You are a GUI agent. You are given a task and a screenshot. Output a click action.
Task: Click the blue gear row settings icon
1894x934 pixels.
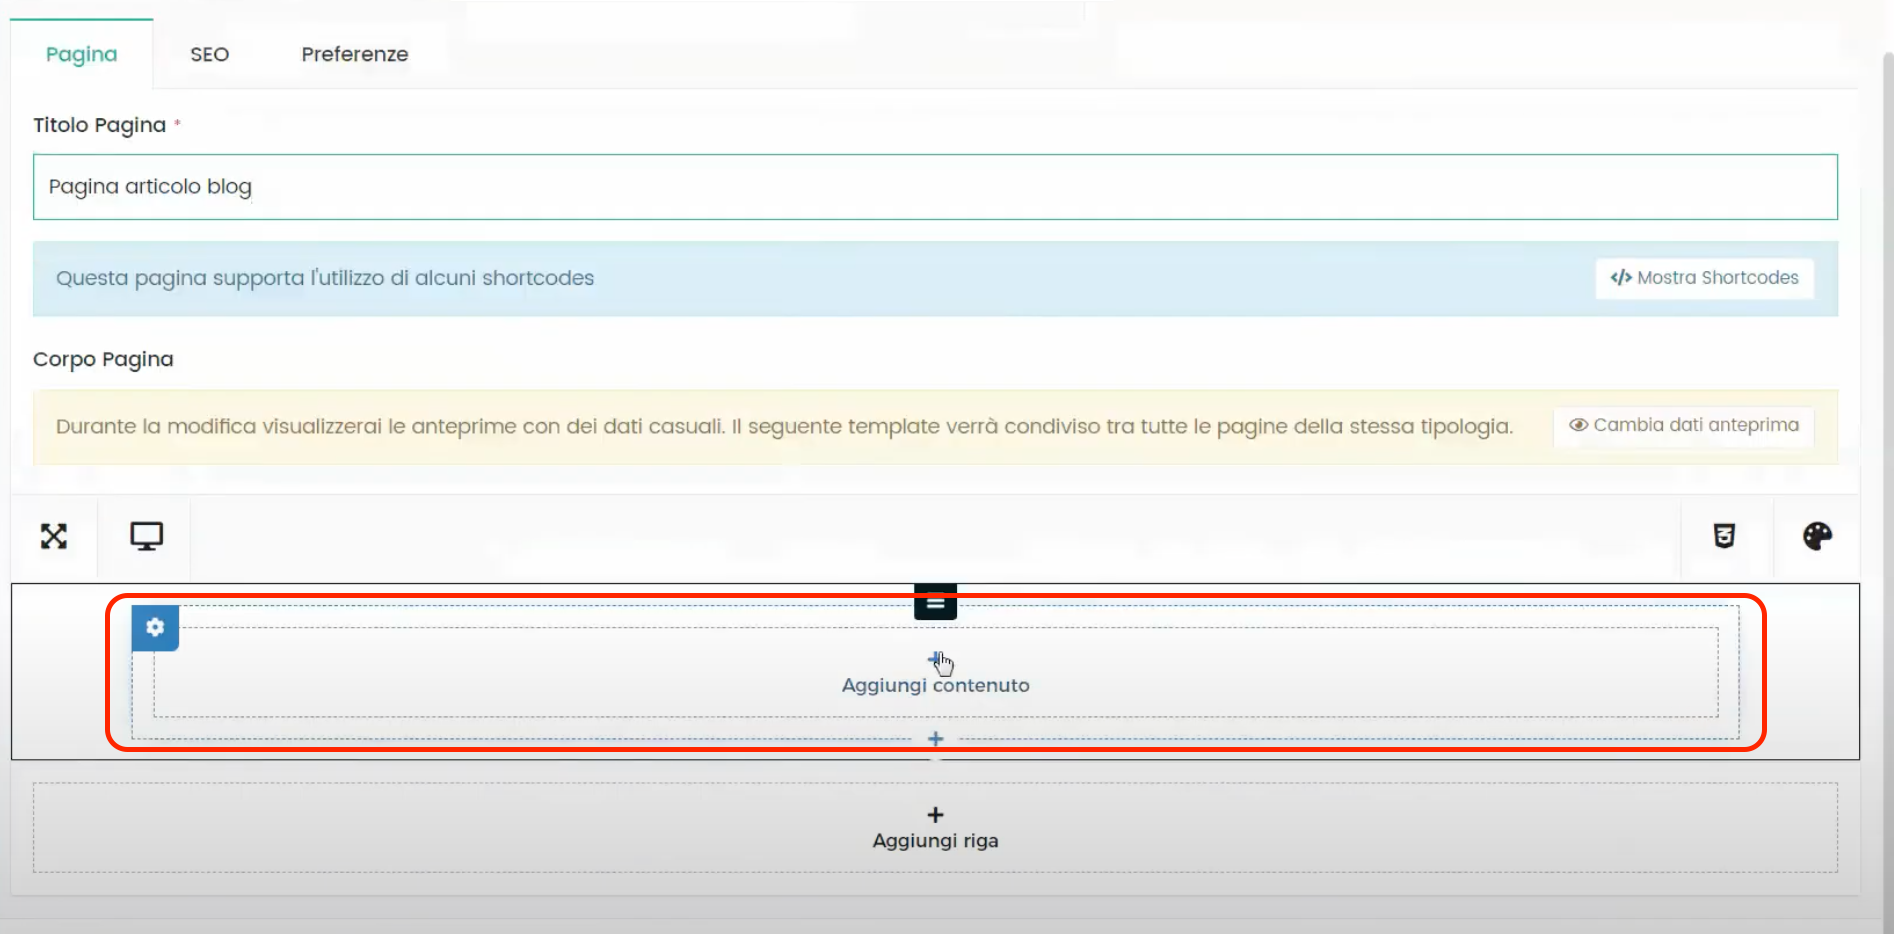pos(155,628)
